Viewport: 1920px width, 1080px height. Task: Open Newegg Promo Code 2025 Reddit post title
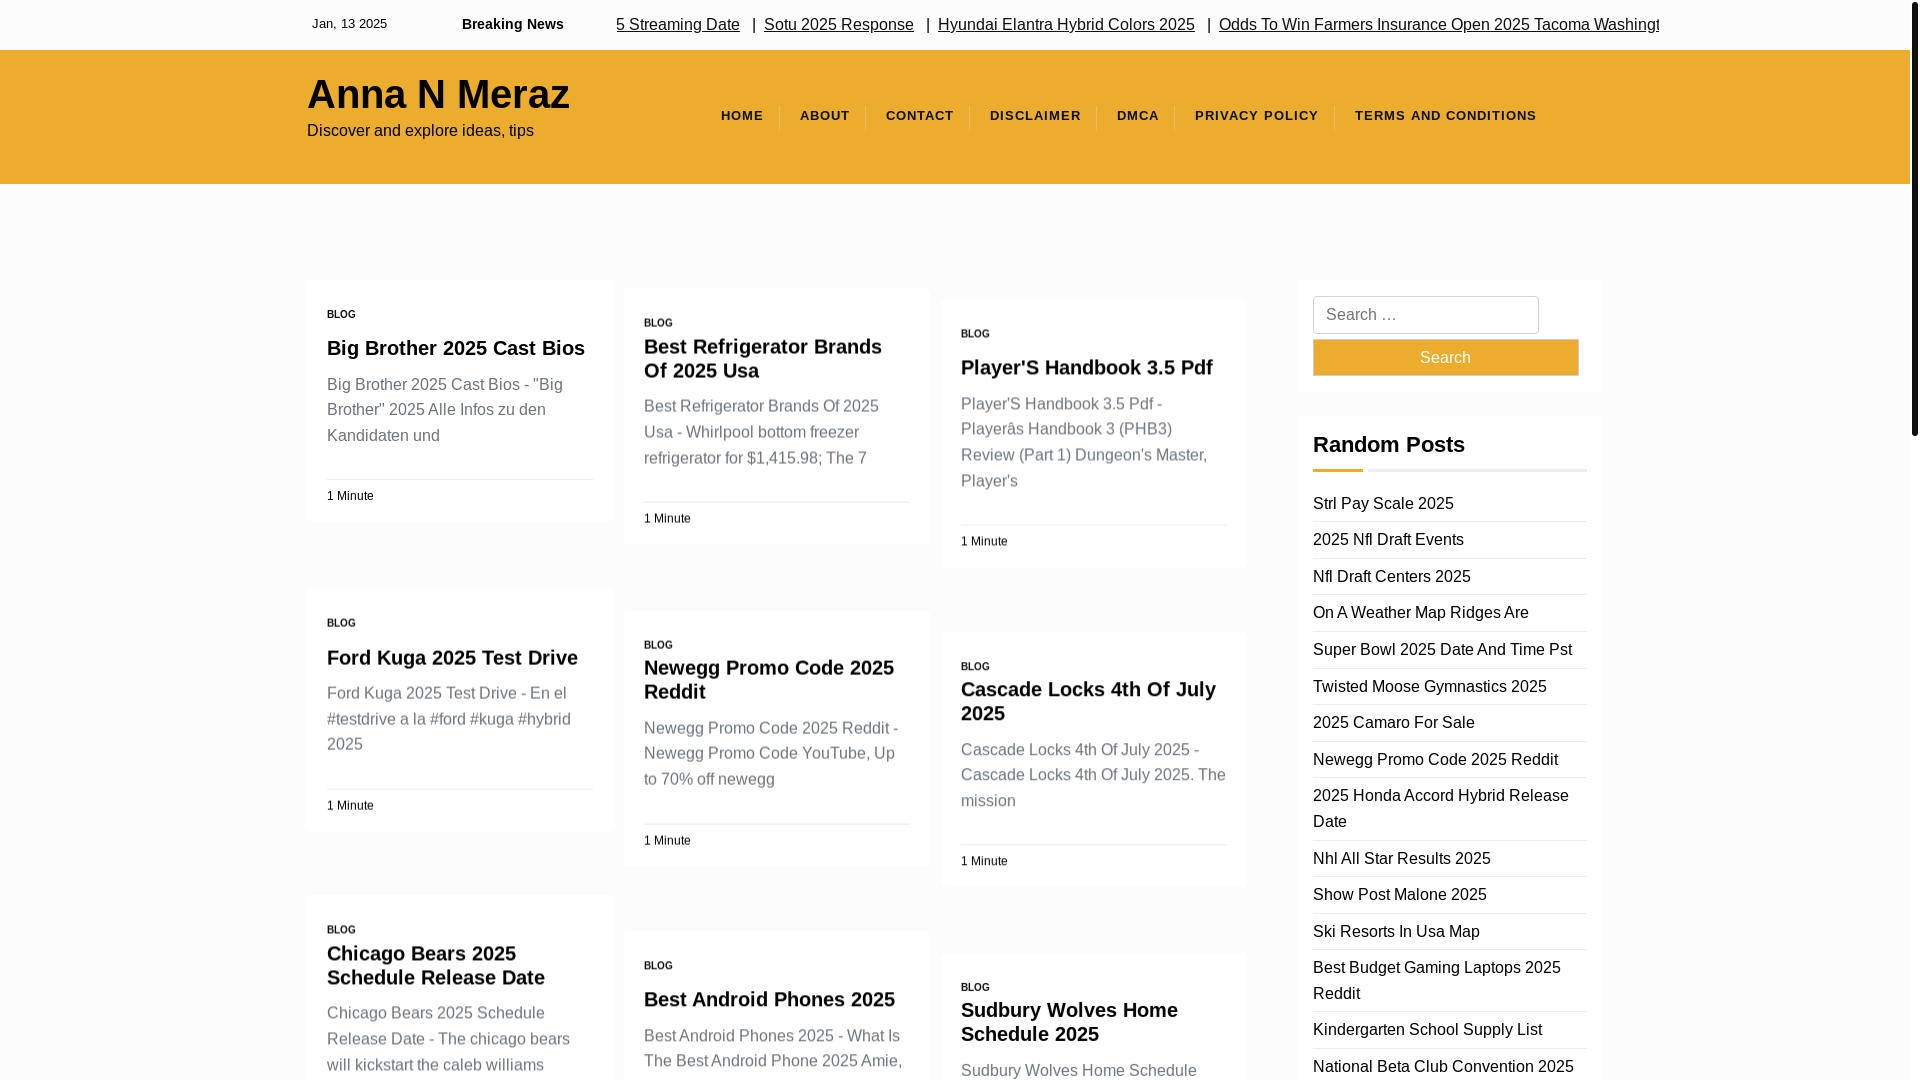click(769, 679)
